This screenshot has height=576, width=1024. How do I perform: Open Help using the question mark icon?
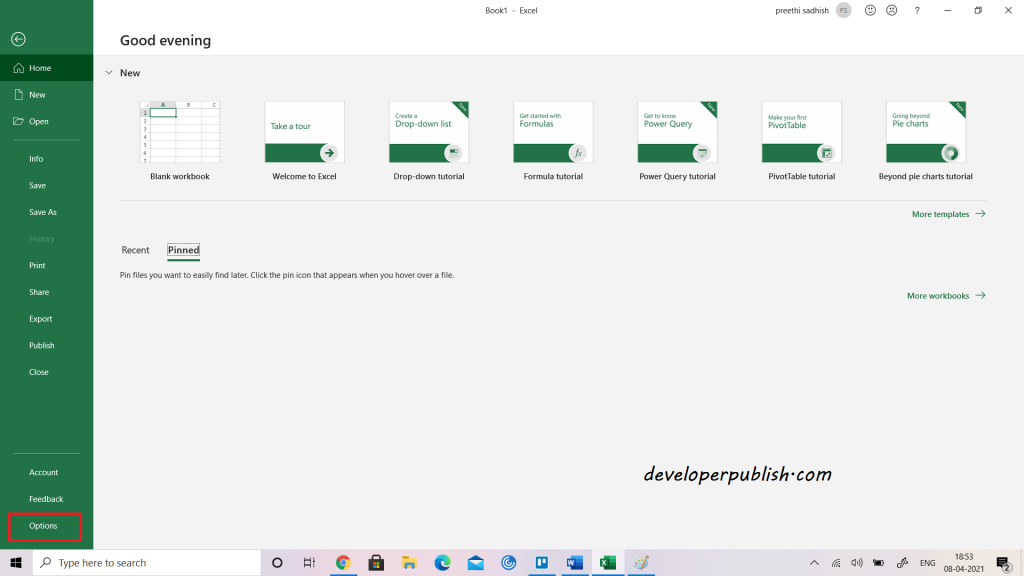tap(917, 10)
